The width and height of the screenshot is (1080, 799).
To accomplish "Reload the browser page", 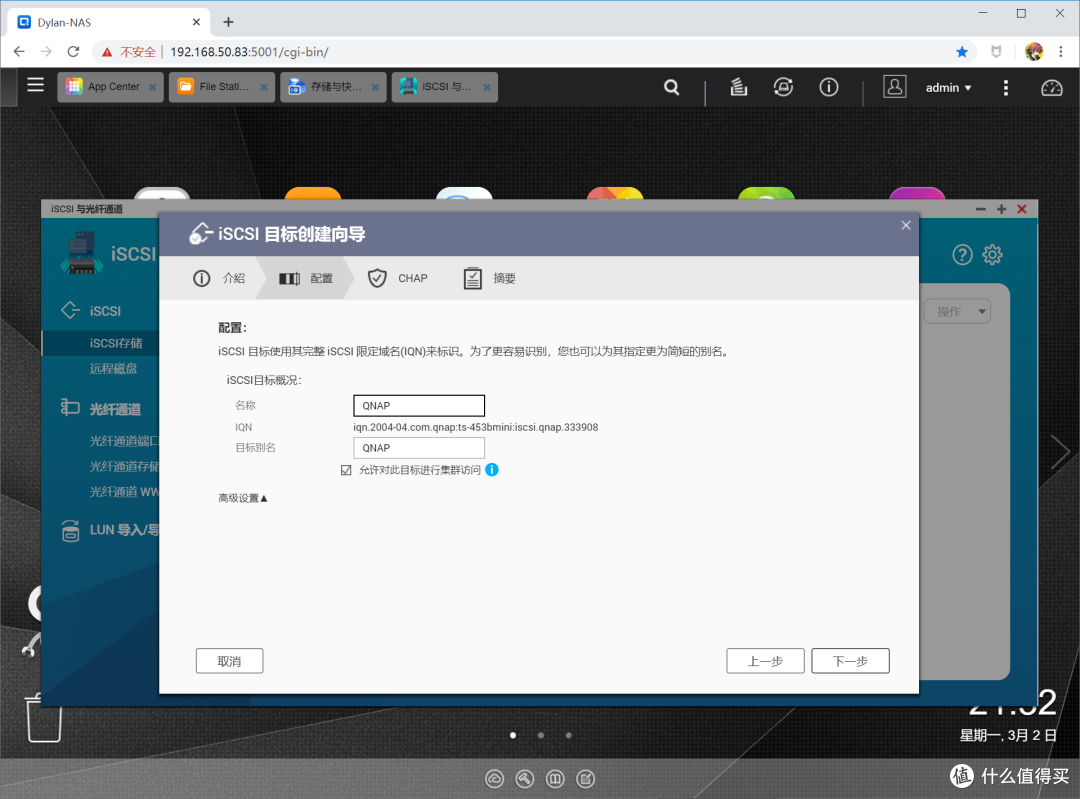I will click(x=73, y=52).
